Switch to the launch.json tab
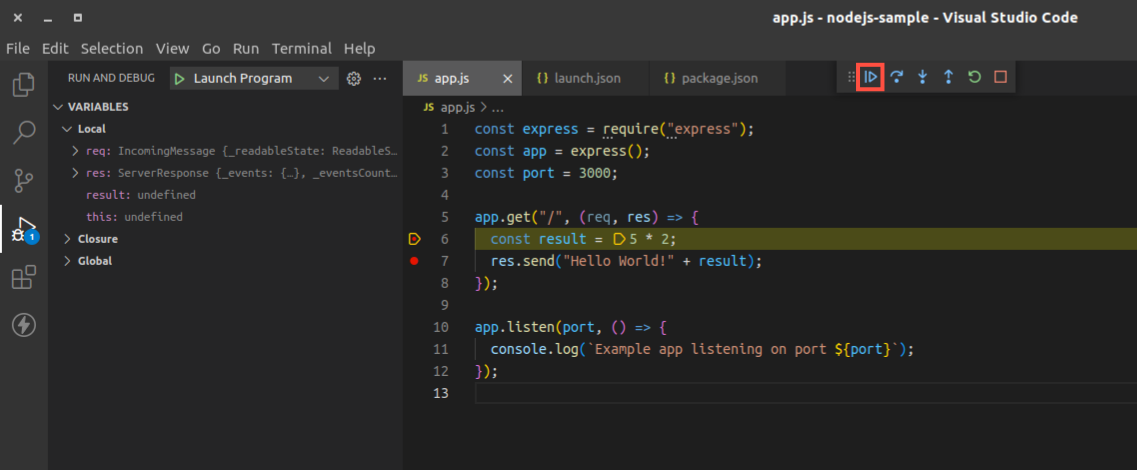The height and width of the screenshot is (470, 1137). [587, 78]
